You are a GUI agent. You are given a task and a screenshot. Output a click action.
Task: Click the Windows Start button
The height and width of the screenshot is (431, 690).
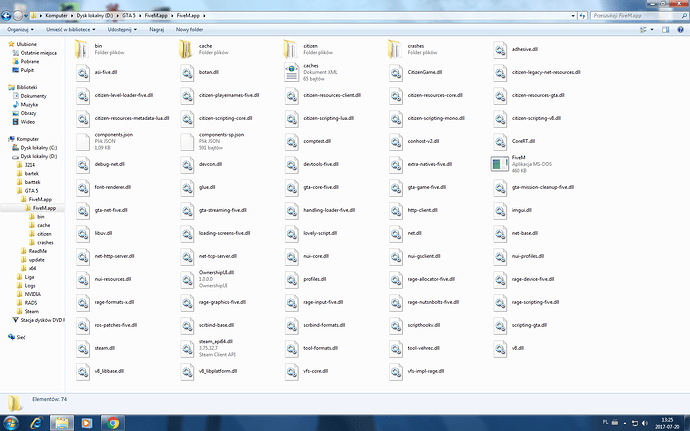point(11,423)
